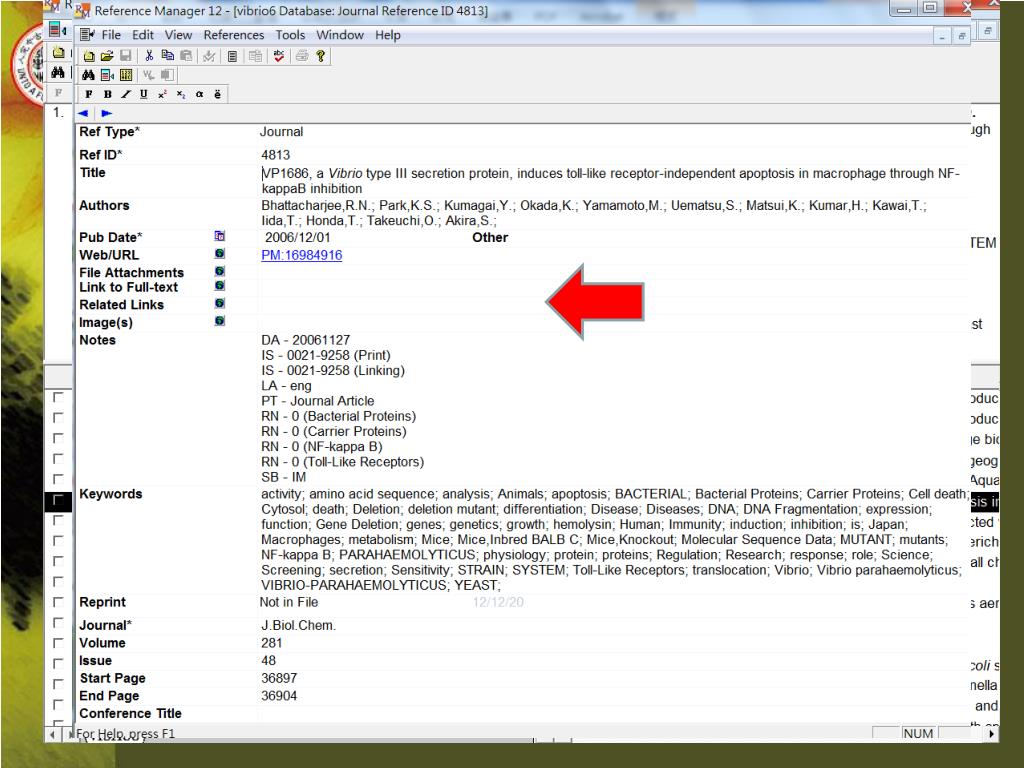The image size is (1024, 768).
Task: Click the plain font F icon
Action: [x=89, y=94]
